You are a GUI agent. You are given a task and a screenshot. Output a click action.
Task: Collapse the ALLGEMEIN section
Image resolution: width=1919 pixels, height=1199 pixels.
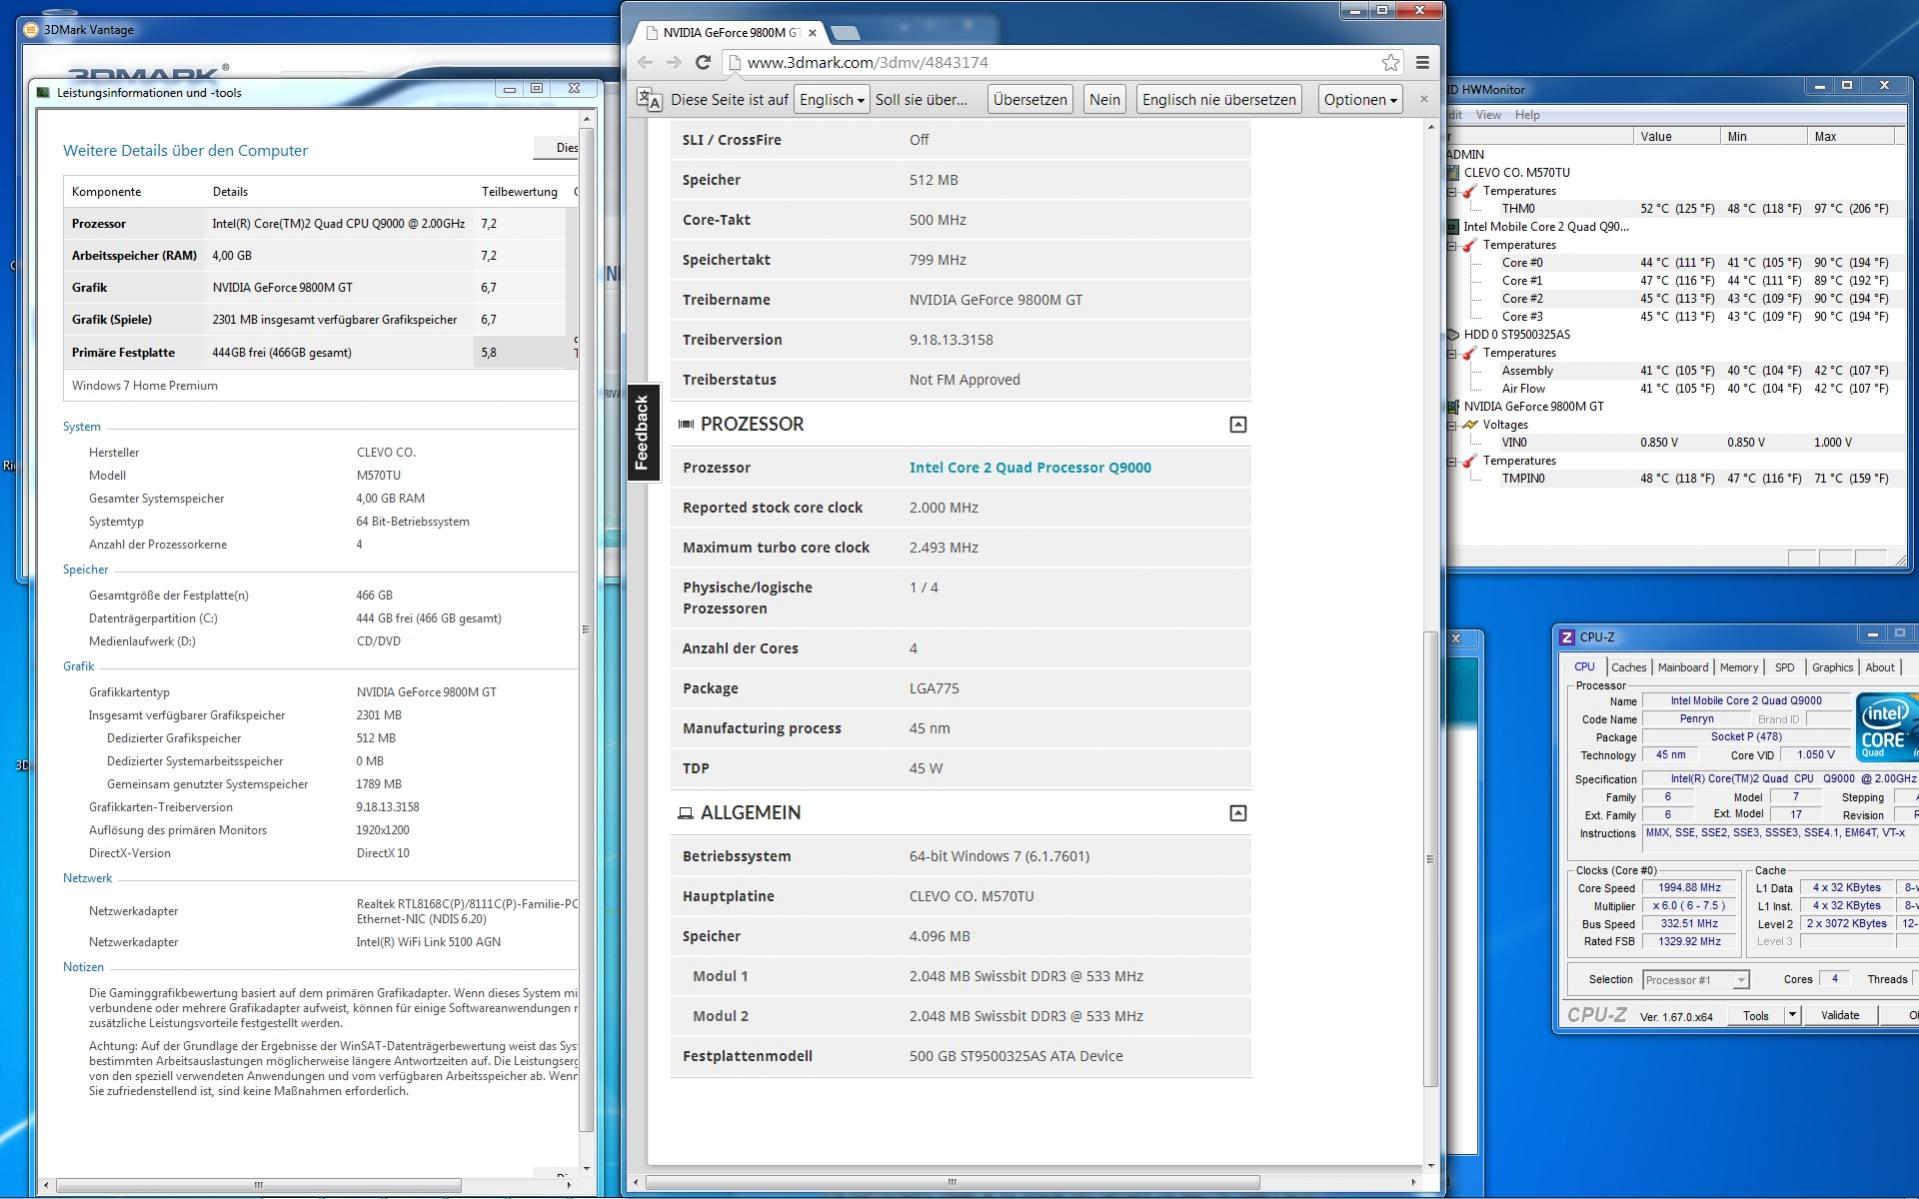pos(1238,813)
